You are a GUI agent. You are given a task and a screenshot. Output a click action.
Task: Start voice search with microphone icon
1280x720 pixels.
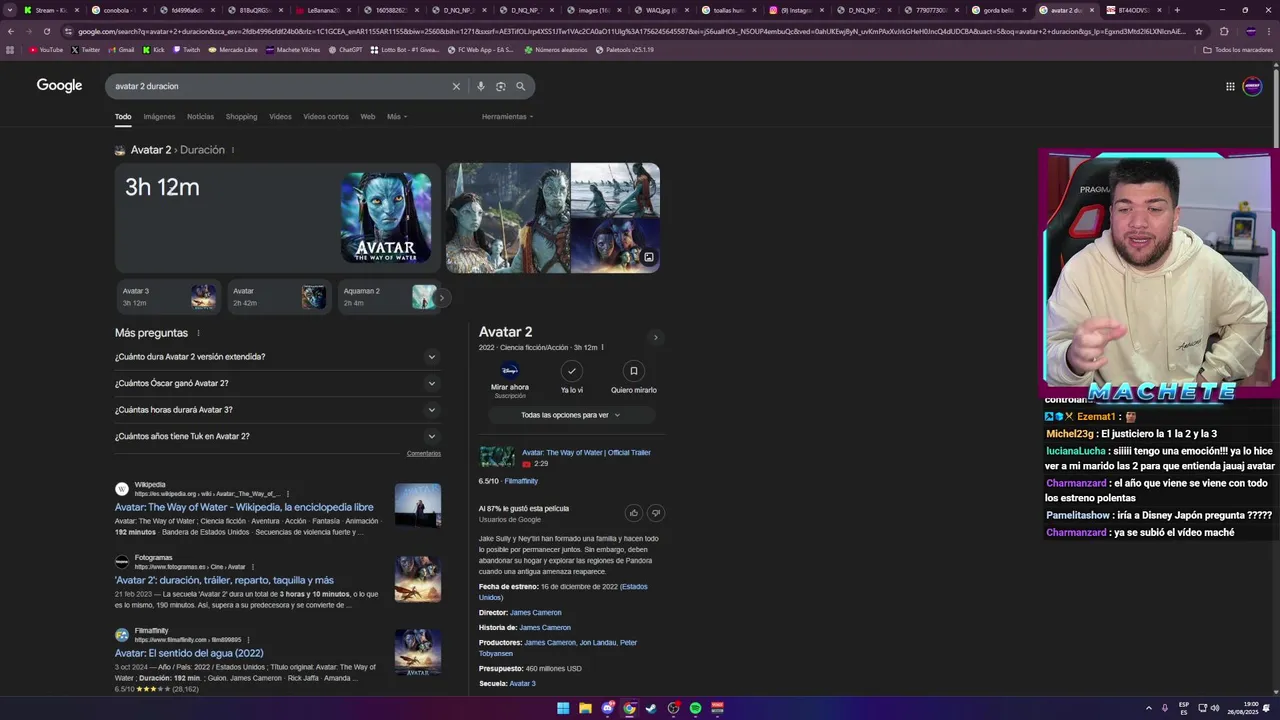[x=480, y=86]
